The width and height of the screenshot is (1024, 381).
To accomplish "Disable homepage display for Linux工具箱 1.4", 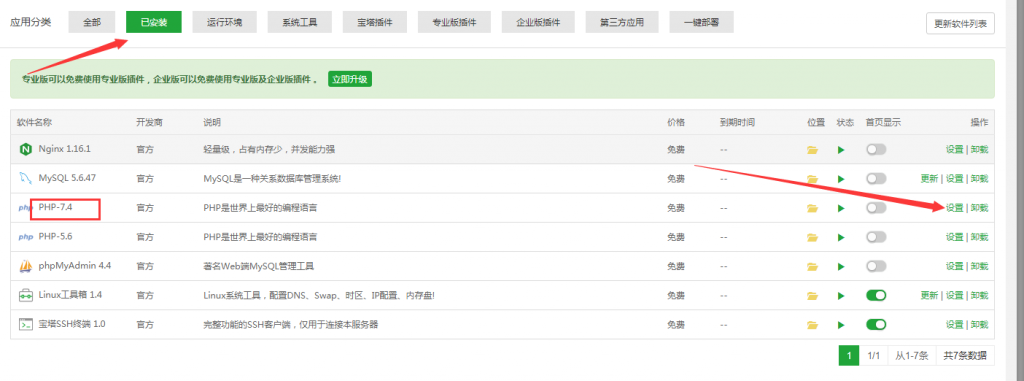I will tap(876, 295).
